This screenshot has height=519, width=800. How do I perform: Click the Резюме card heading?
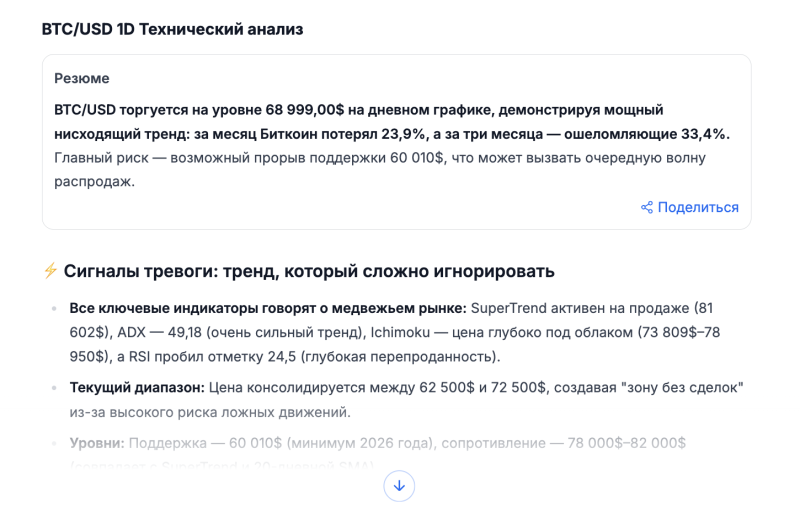pyautogui.click(x=82, y=78)
